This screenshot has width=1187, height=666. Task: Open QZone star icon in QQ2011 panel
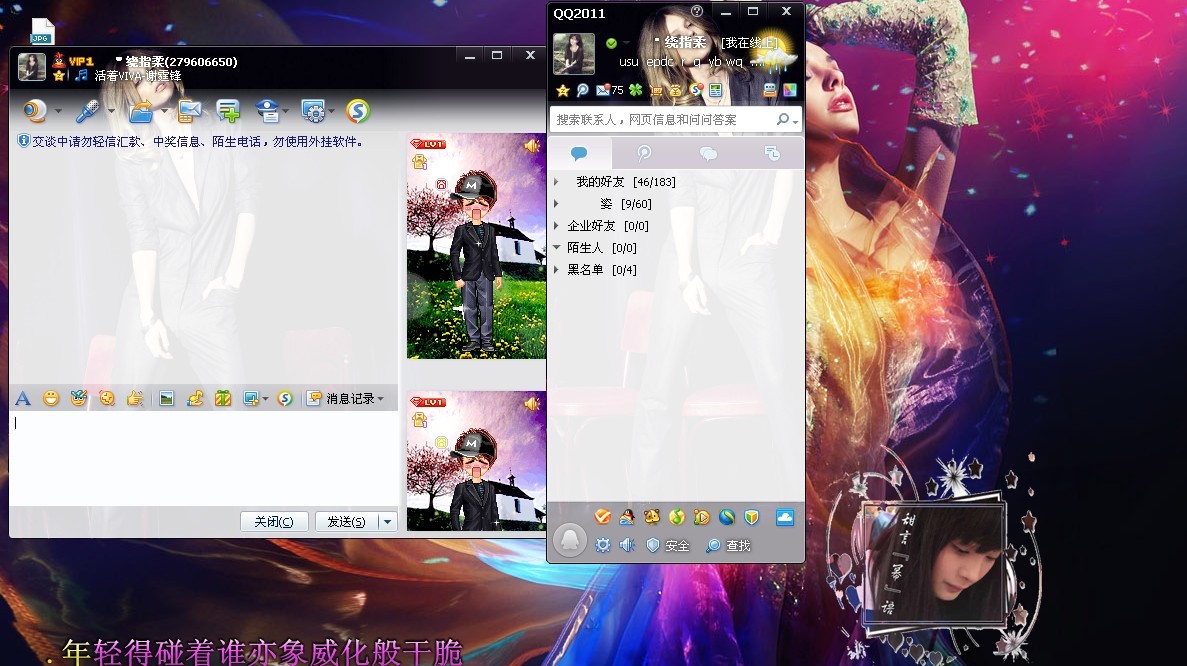tap(562, 91)
